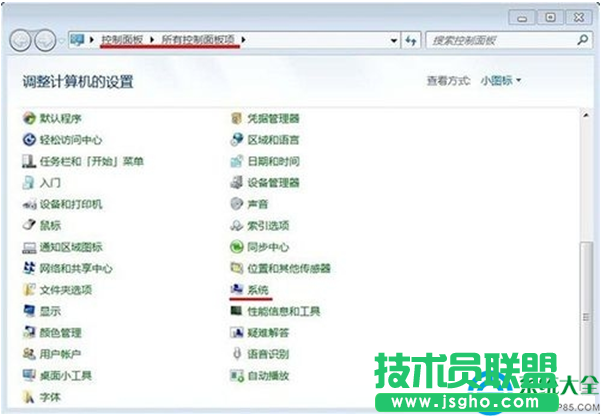
Task: Expand arrow after 控制面板 breadcrumb
Action: (152, 40)
